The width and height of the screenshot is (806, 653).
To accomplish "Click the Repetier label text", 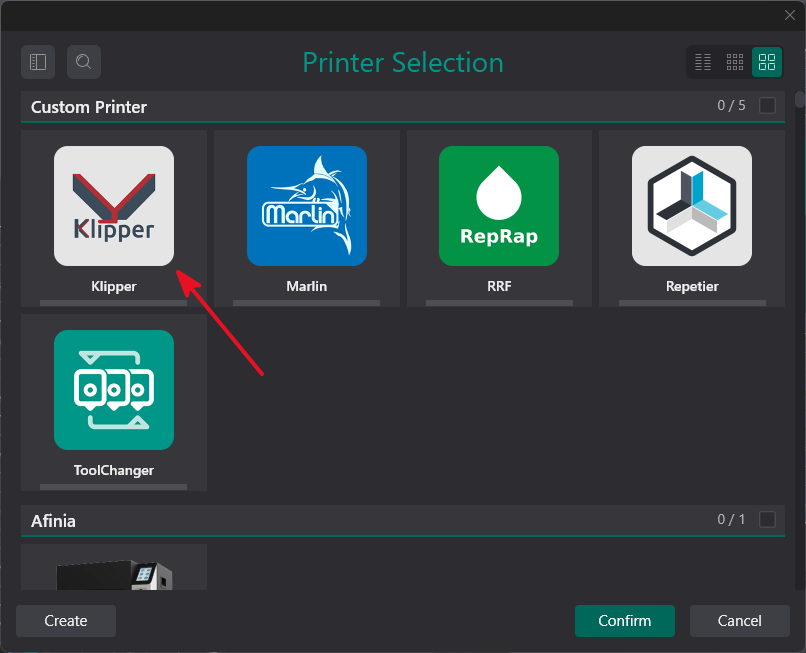I will [x=692, y=286].
